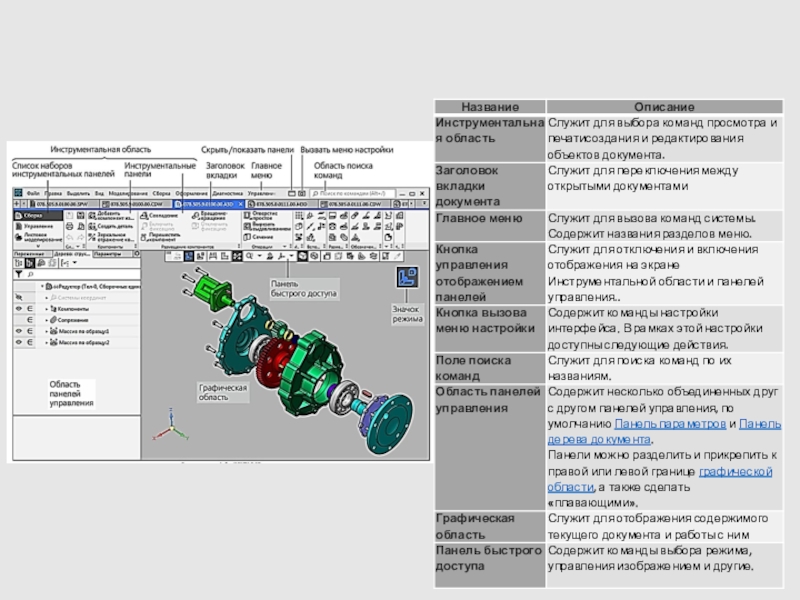
Task: Toggle visibility eye for Массив по образцу1
Action: 19,331
